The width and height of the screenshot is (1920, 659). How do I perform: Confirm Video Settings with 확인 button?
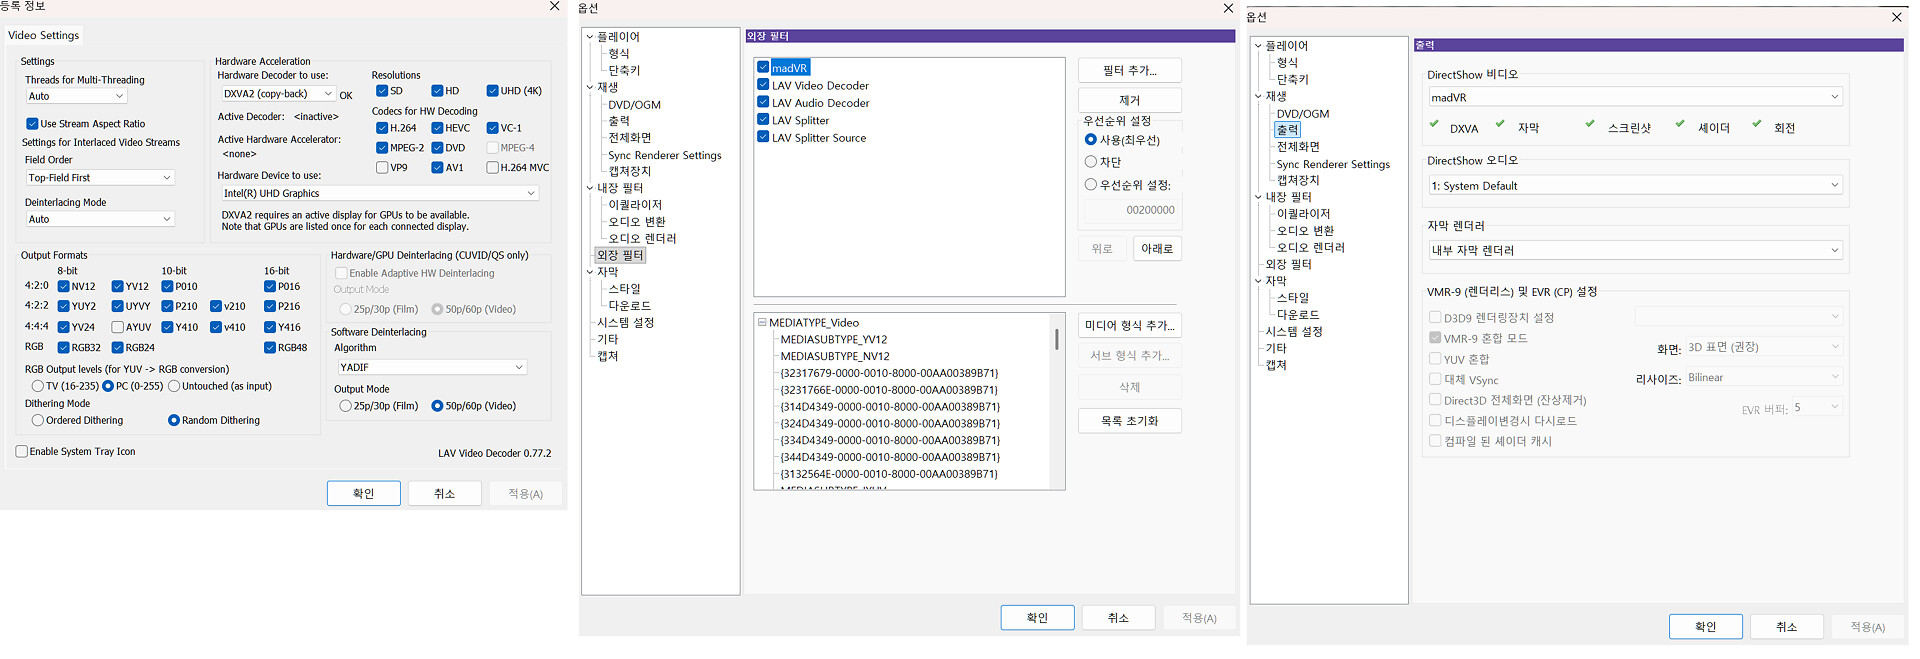[364, 493]
